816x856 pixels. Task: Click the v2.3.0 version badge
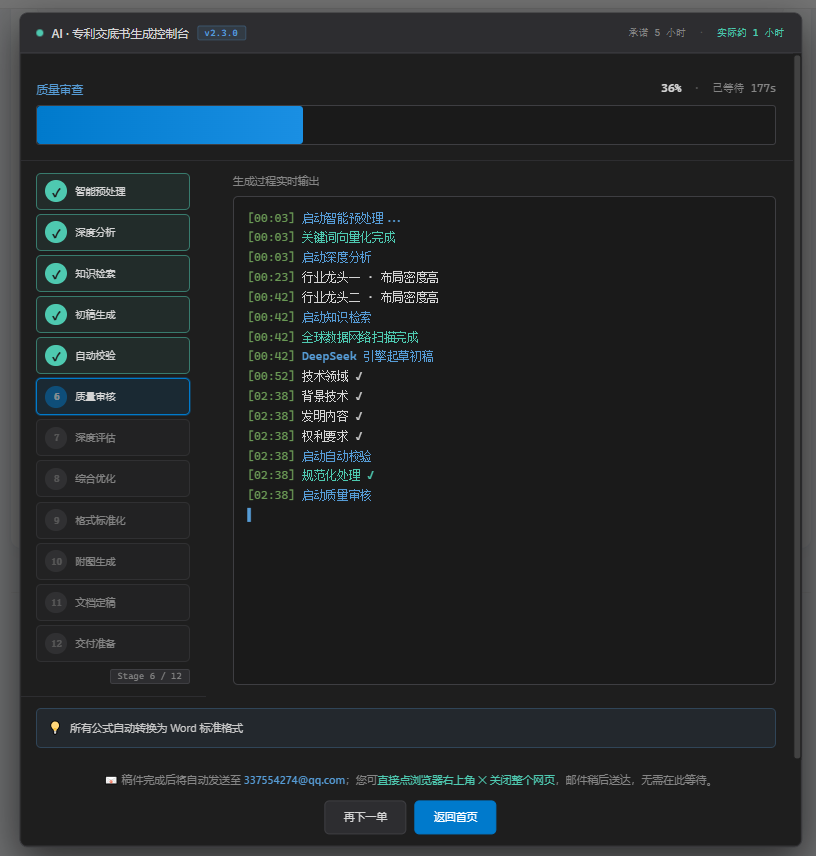(x=221, y=33)
